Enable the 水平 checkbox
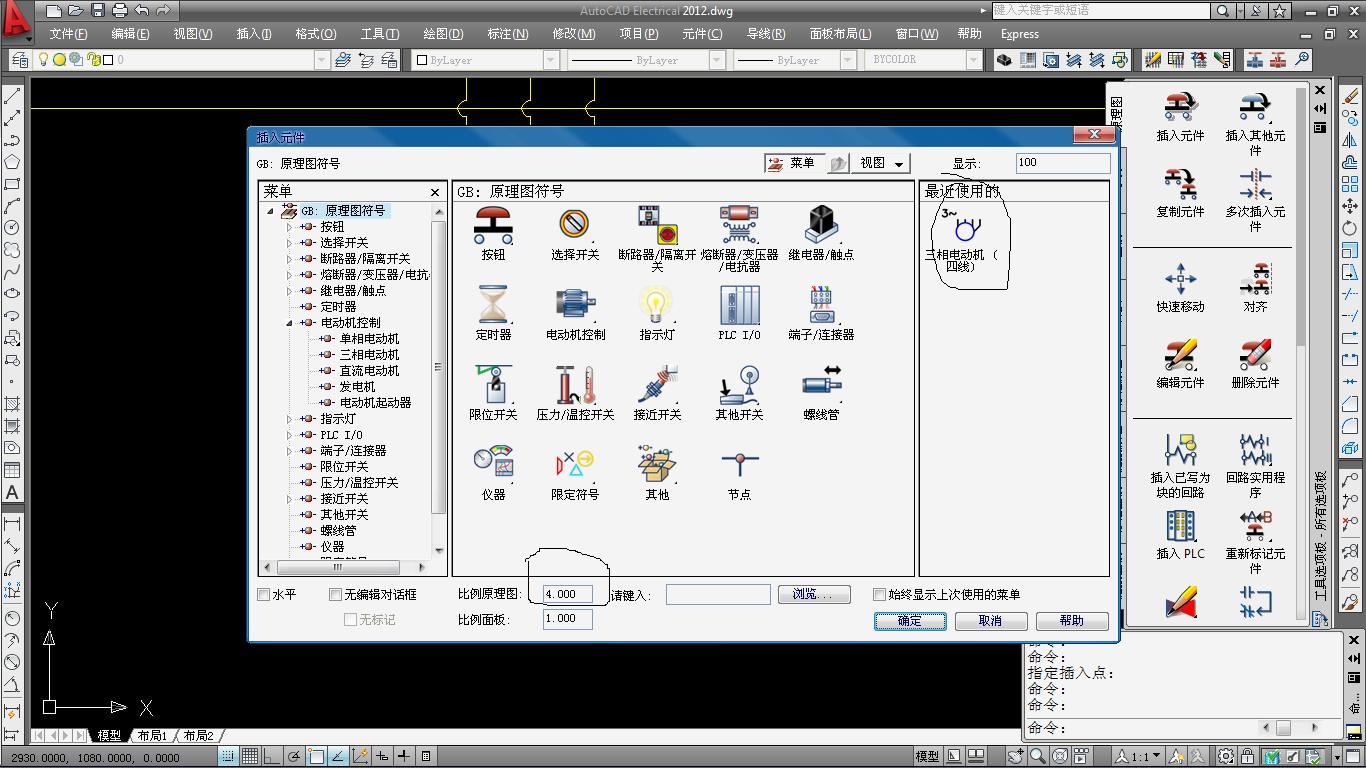Viewport: 1366px width, 768px height. (264, 595)
